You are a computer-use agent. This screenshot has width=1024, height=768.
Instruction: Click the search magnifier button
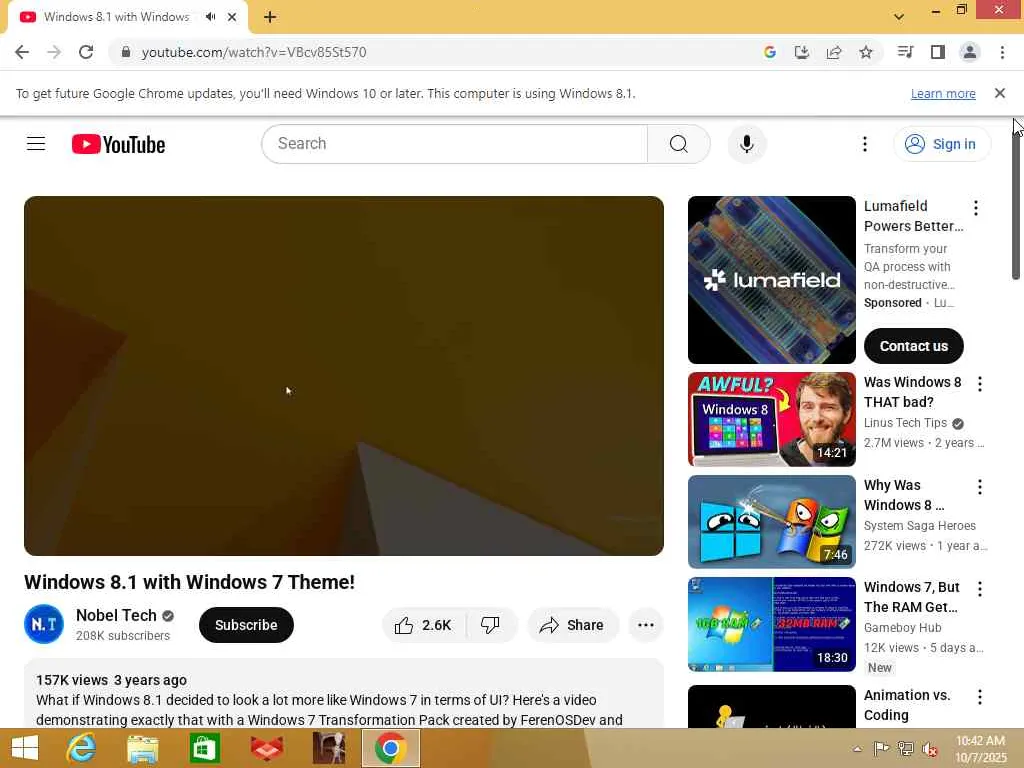click(x=679, y=144)
